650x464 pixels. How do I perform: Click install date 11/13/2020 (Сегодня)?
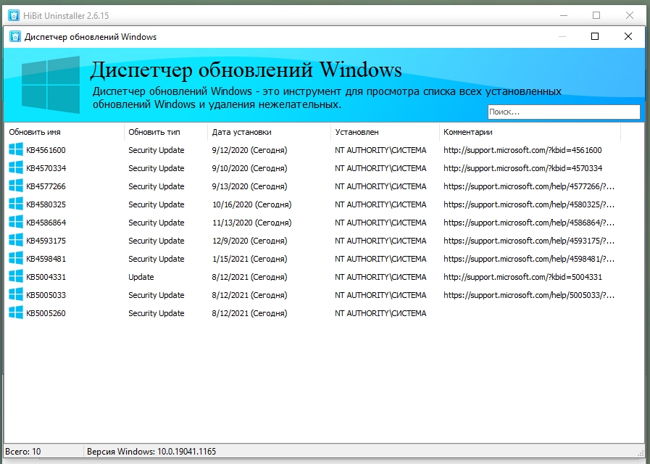pos(252,223)
